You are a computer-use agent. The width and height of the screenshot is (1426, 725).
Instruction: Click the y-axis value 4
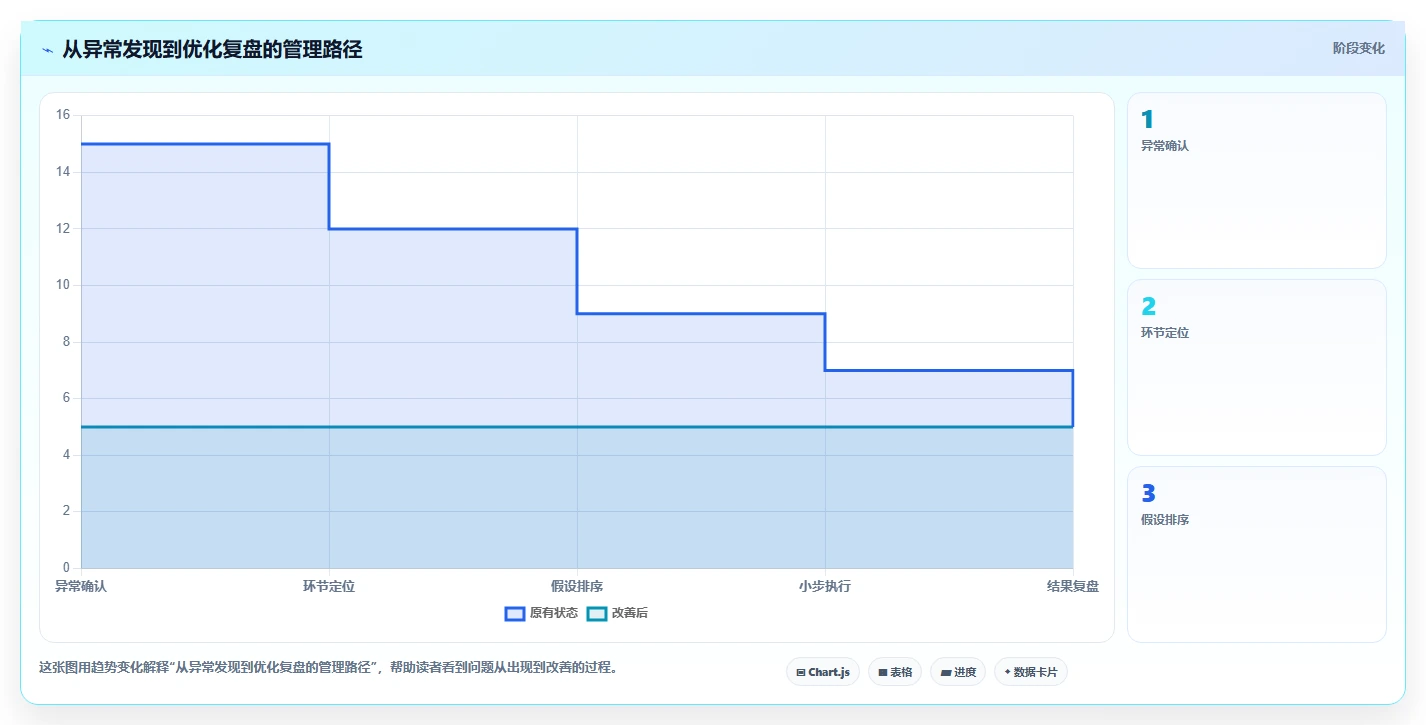[x=66, y=455]
